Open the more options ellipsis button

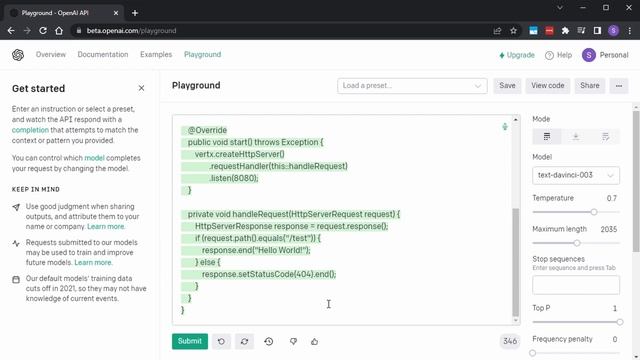(x=619, y=86)
